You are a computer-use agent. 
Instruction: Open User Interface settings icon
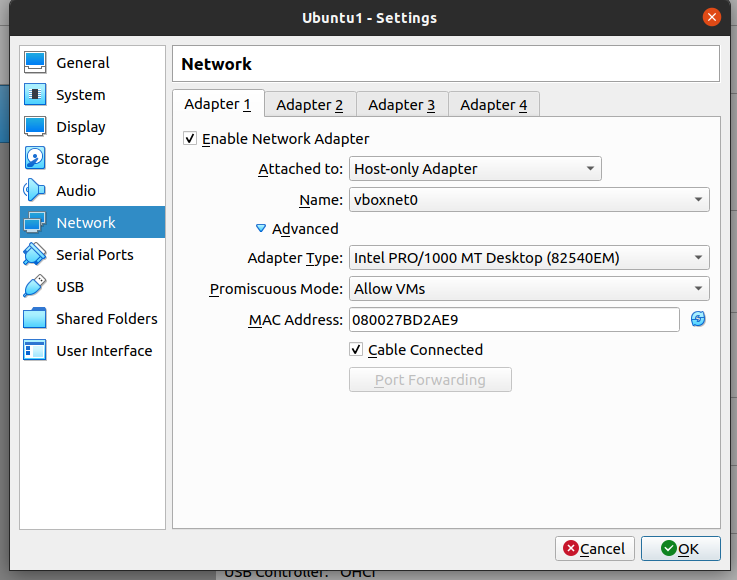click(x=36, y=351)
